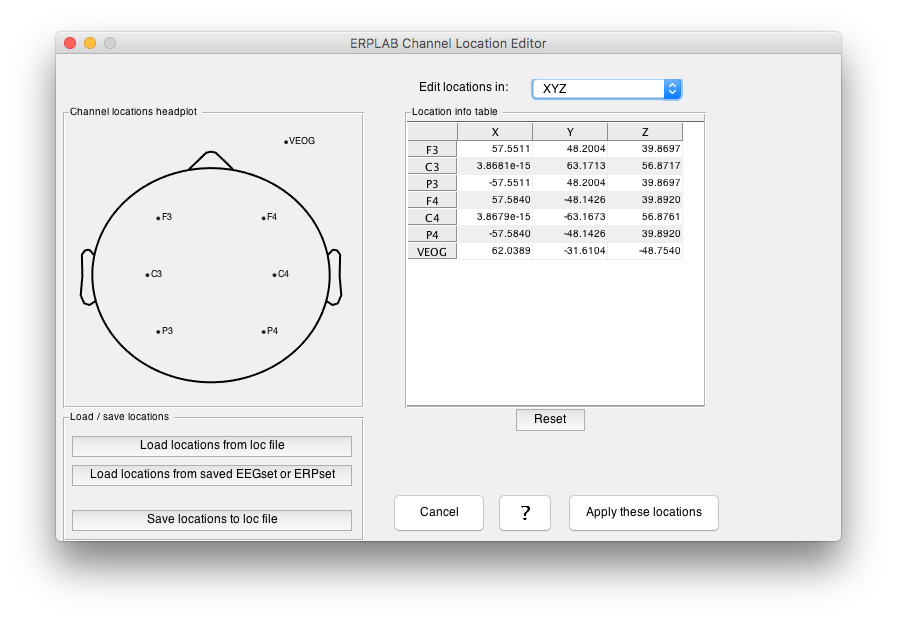
Task: Edit P3 X value -57.5511
Action: tap(495, 183)
